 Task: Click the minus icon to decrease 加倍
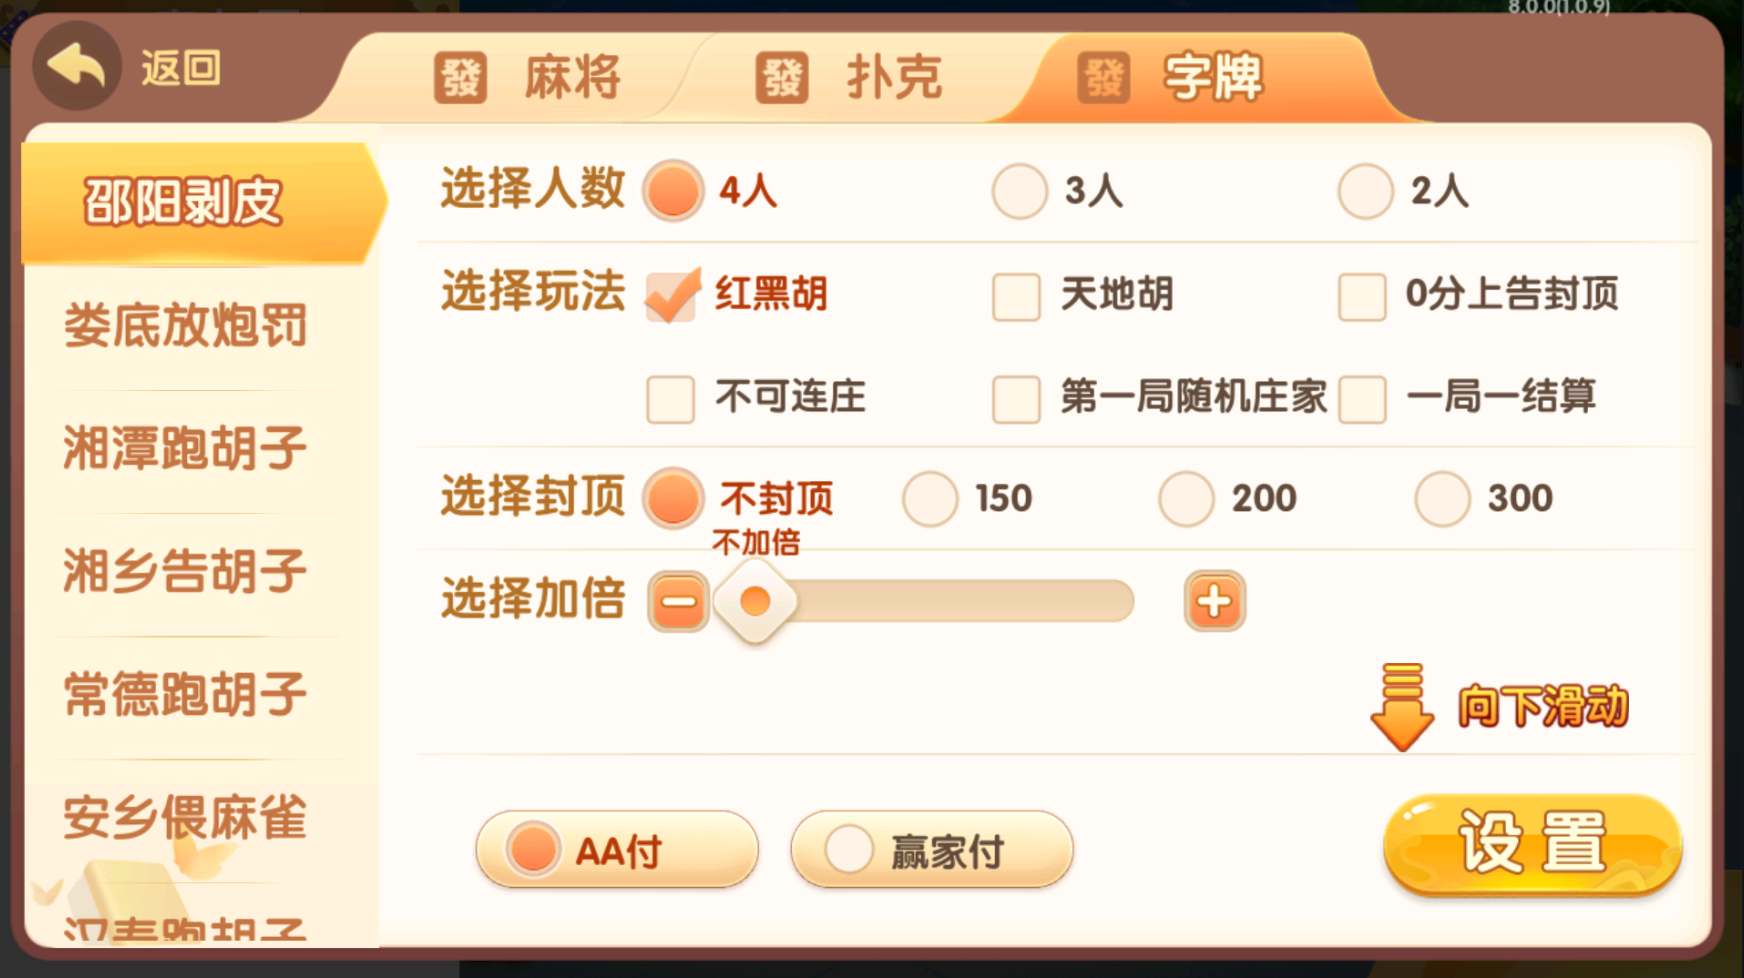[678, 601]
